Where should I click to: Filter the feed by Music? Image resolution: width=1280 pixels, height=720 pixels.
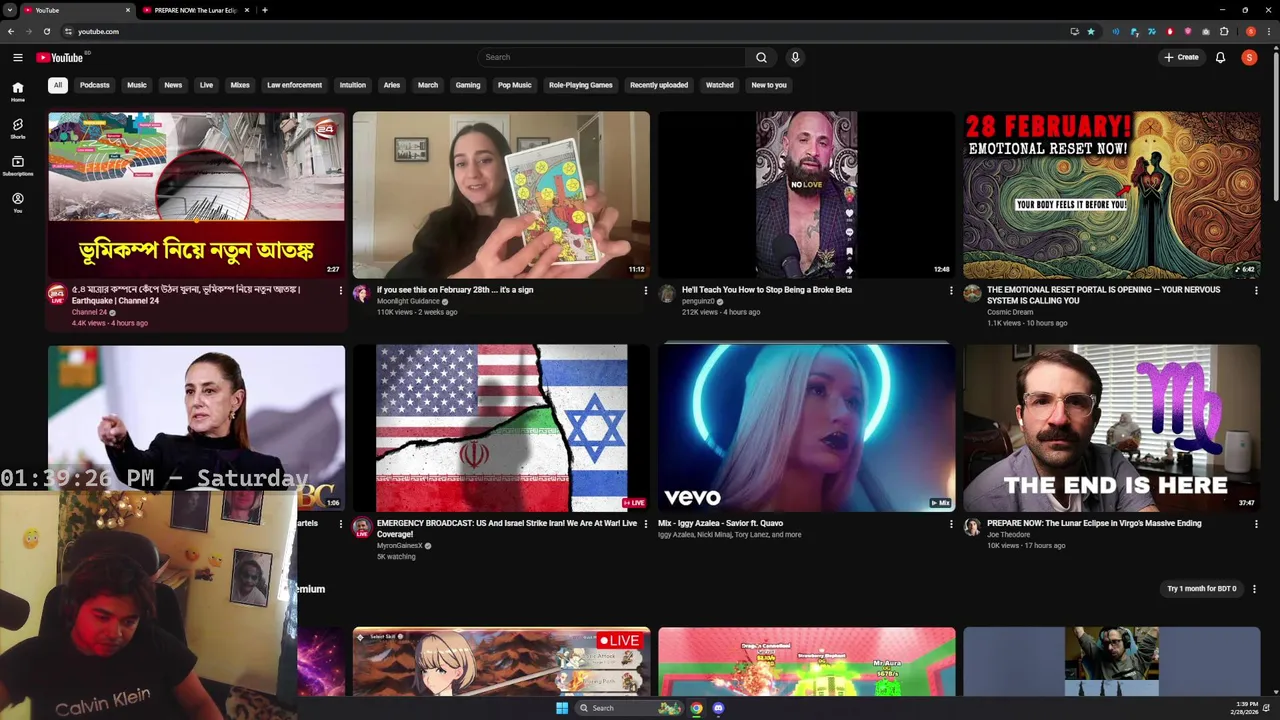137,85
